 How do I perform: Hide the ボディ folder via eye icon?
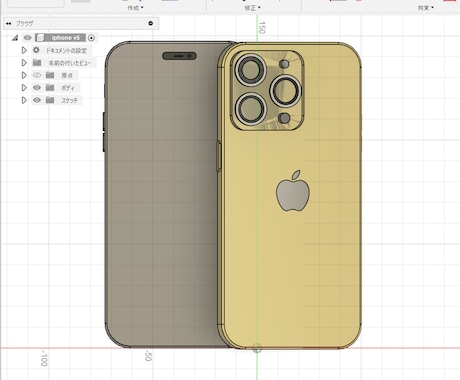(x=37, y=88)
